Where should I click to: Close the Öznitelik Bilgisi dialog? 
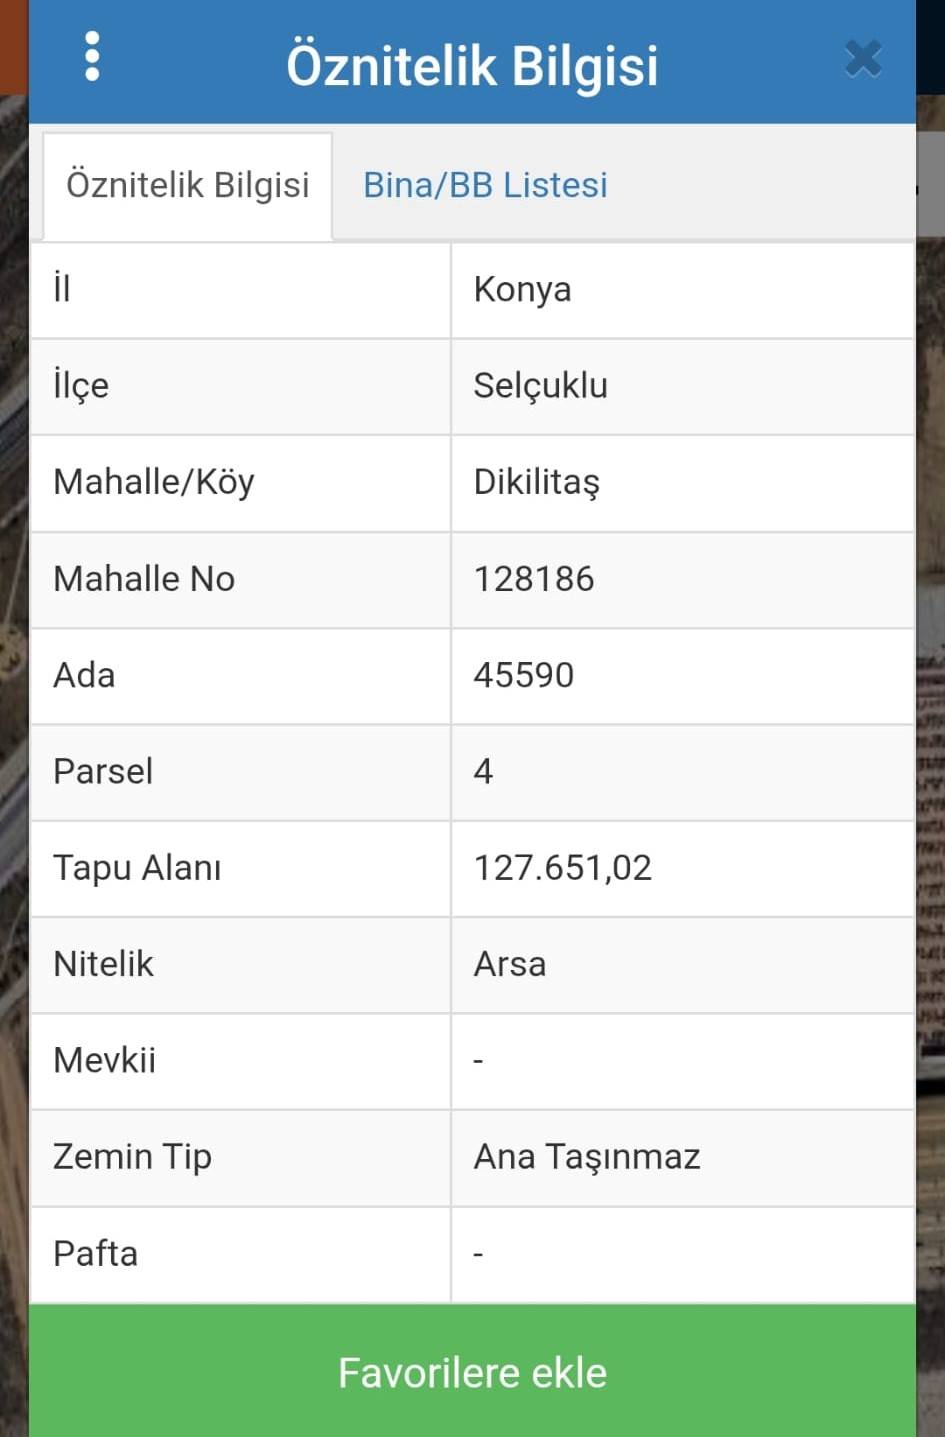coord(863,59)
